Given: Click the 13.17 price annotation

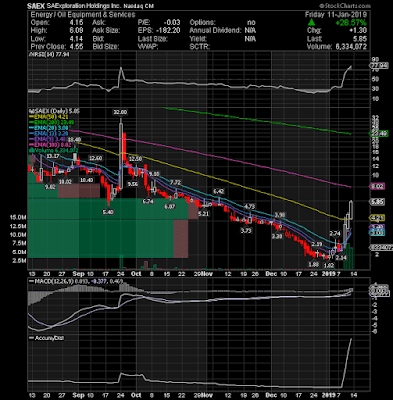Looking at the screenshot, I should click(x=53, y=156).
